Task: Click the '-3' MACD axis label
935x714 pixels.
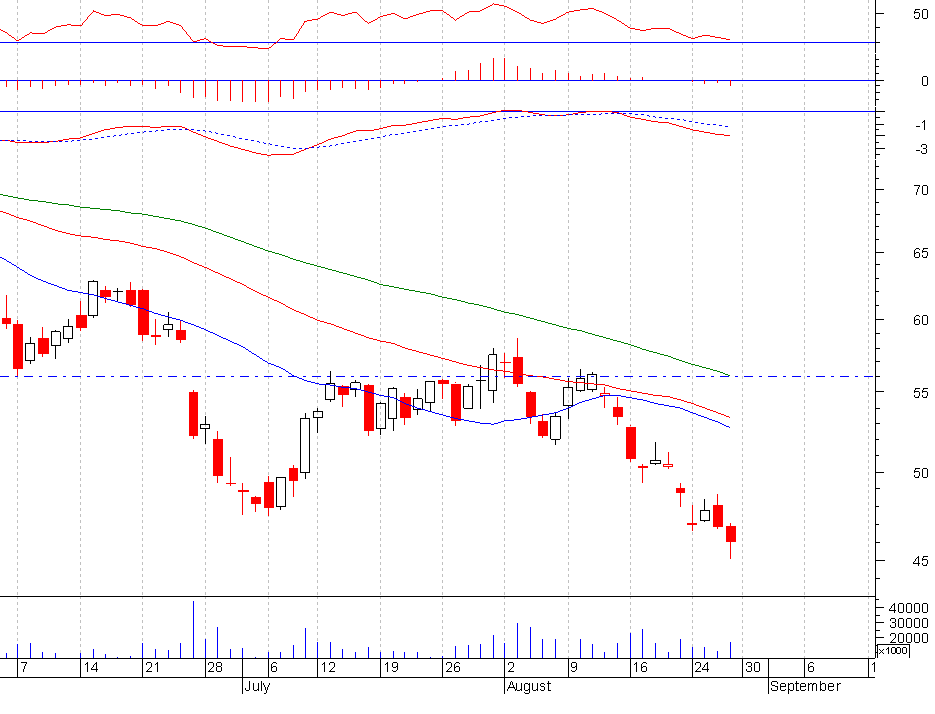Action: coord(921,149)
